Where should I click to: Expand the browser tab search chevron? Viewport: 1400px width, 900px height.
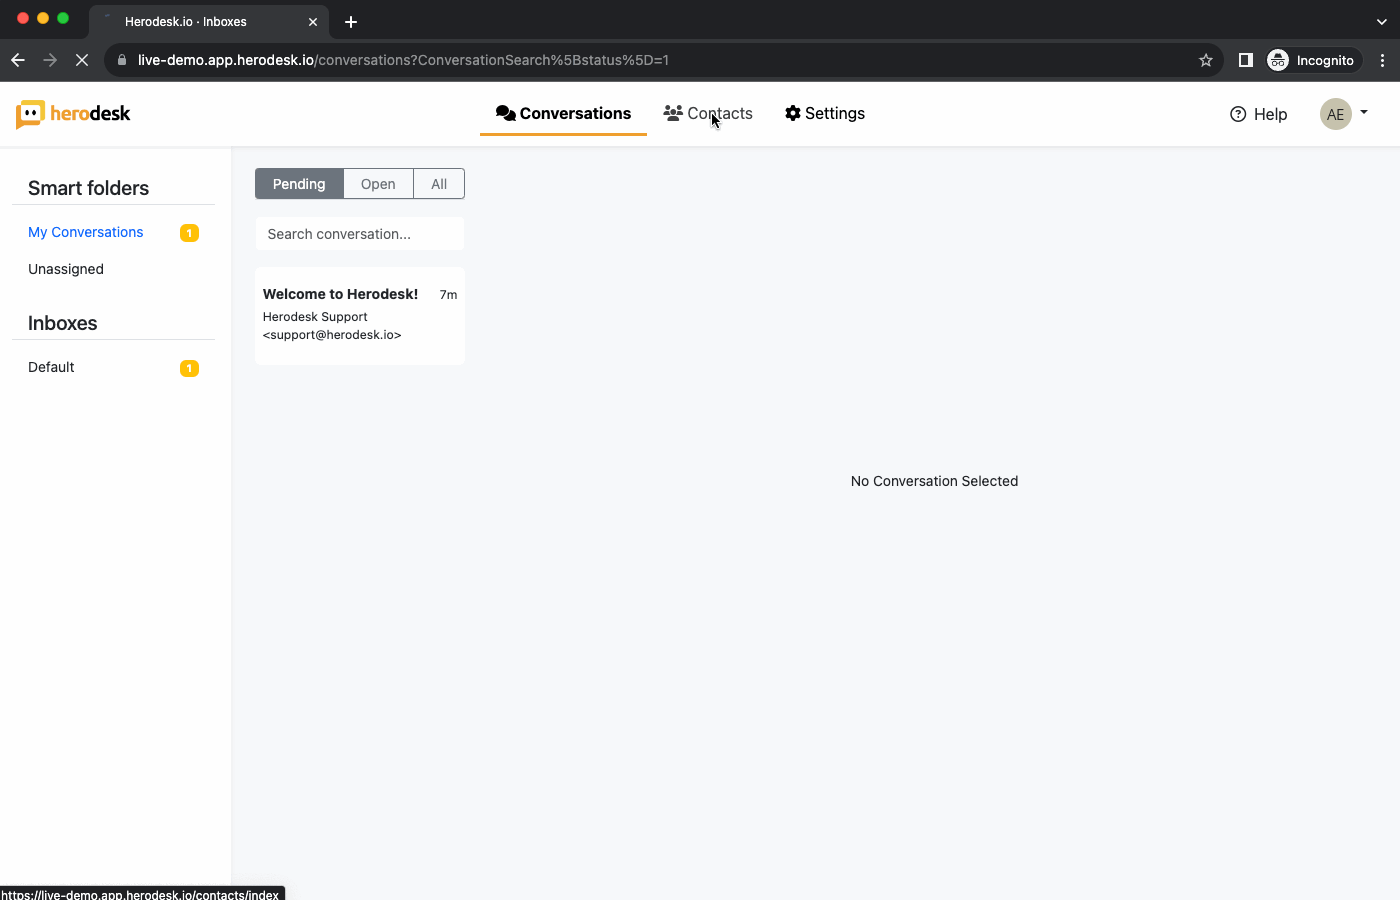[x=1382, y=21]
